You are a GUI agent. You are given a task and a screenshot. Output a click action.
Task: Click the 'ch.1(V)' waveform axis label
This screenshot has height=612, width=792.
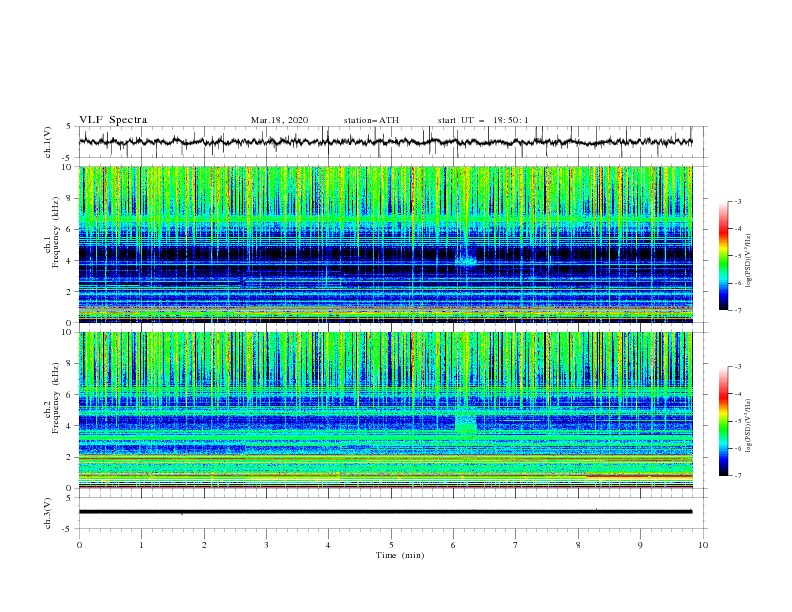tap(48, 142)
